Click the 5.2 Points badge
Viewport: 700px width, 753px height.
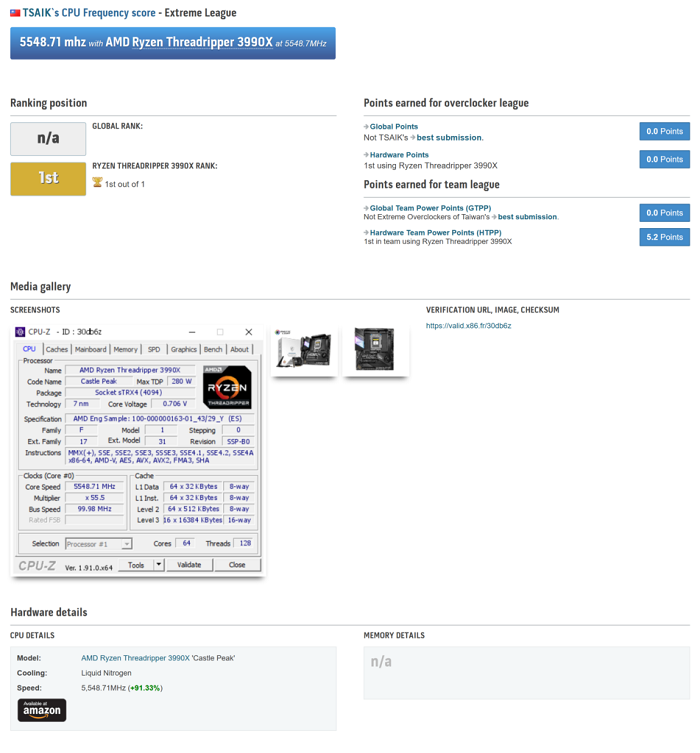(x=664, y=237)
